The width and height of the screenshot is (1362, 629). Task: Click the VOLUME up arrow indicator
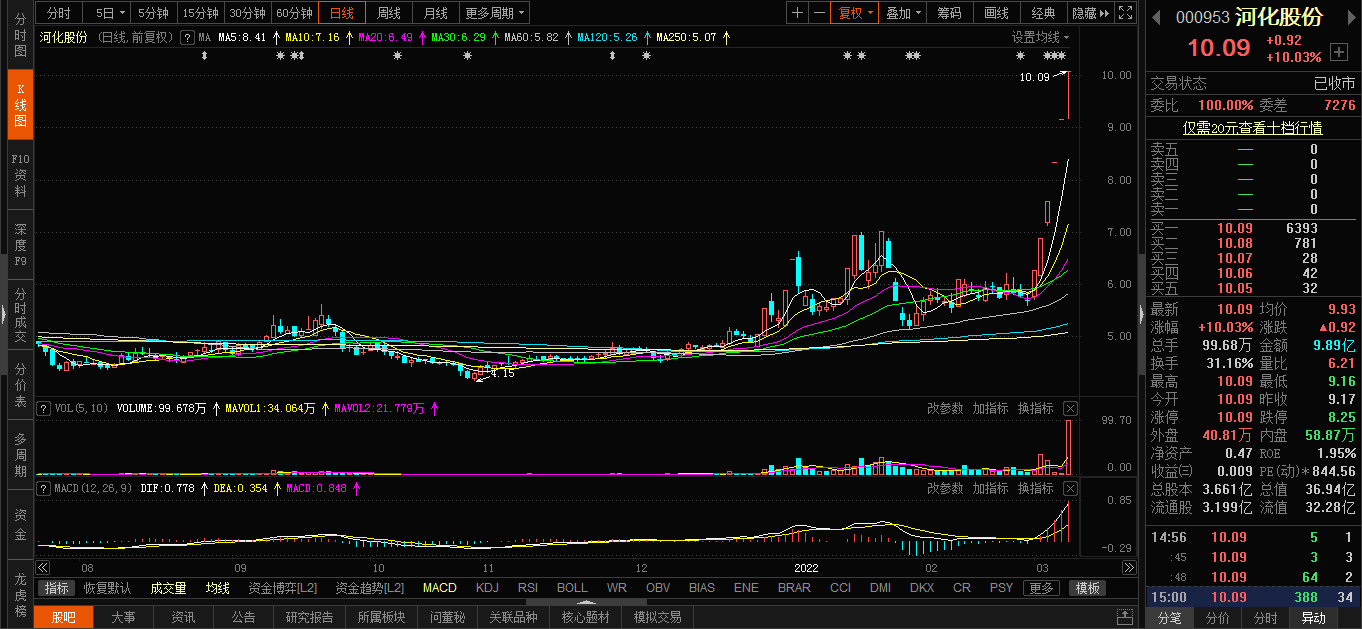coord(216,408)
